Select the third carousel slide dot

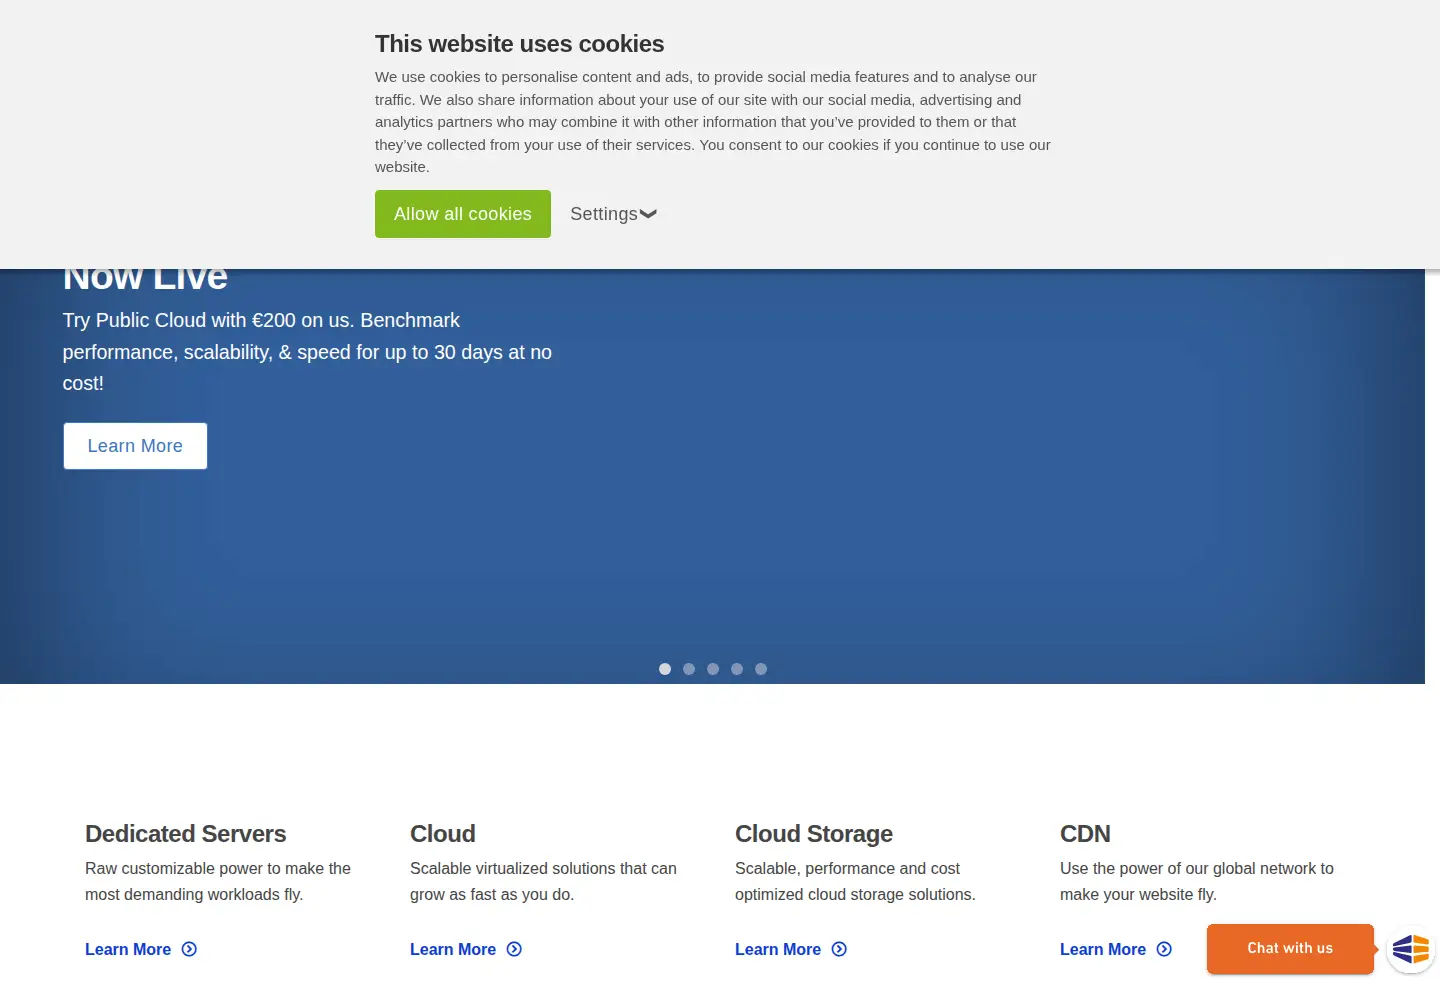713,669
